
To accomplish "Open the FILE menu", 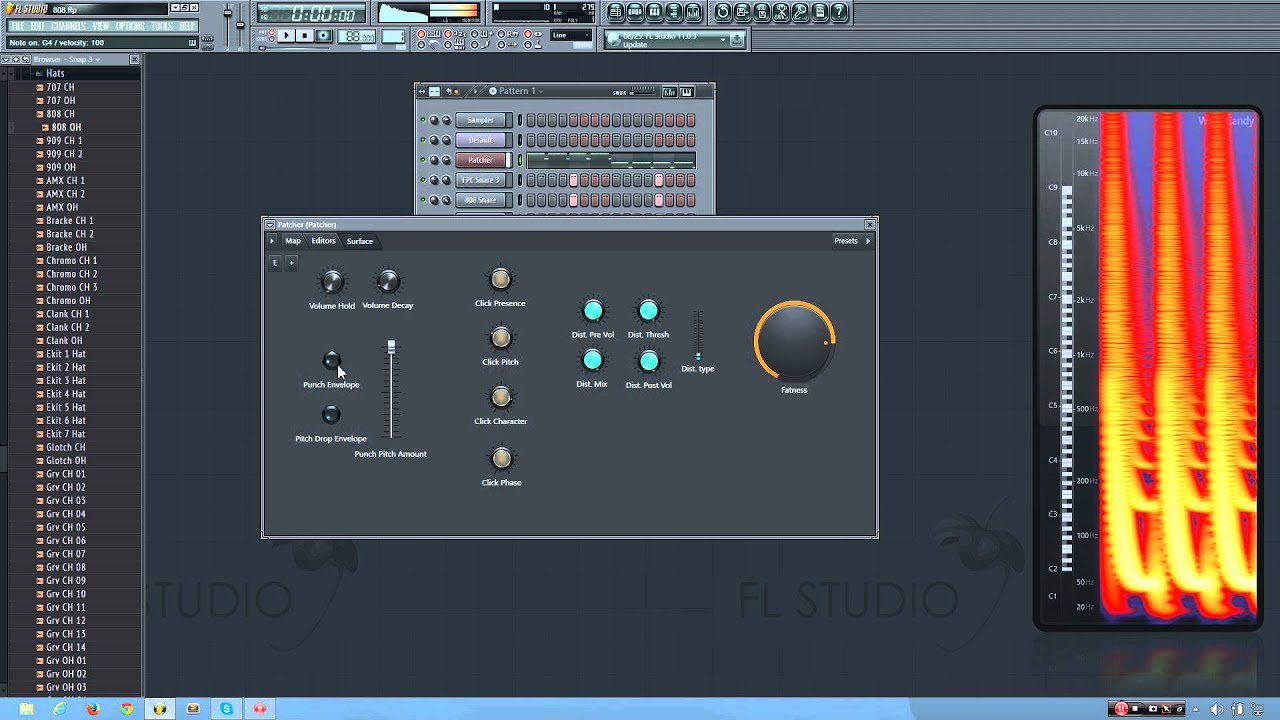I will 16,26.
